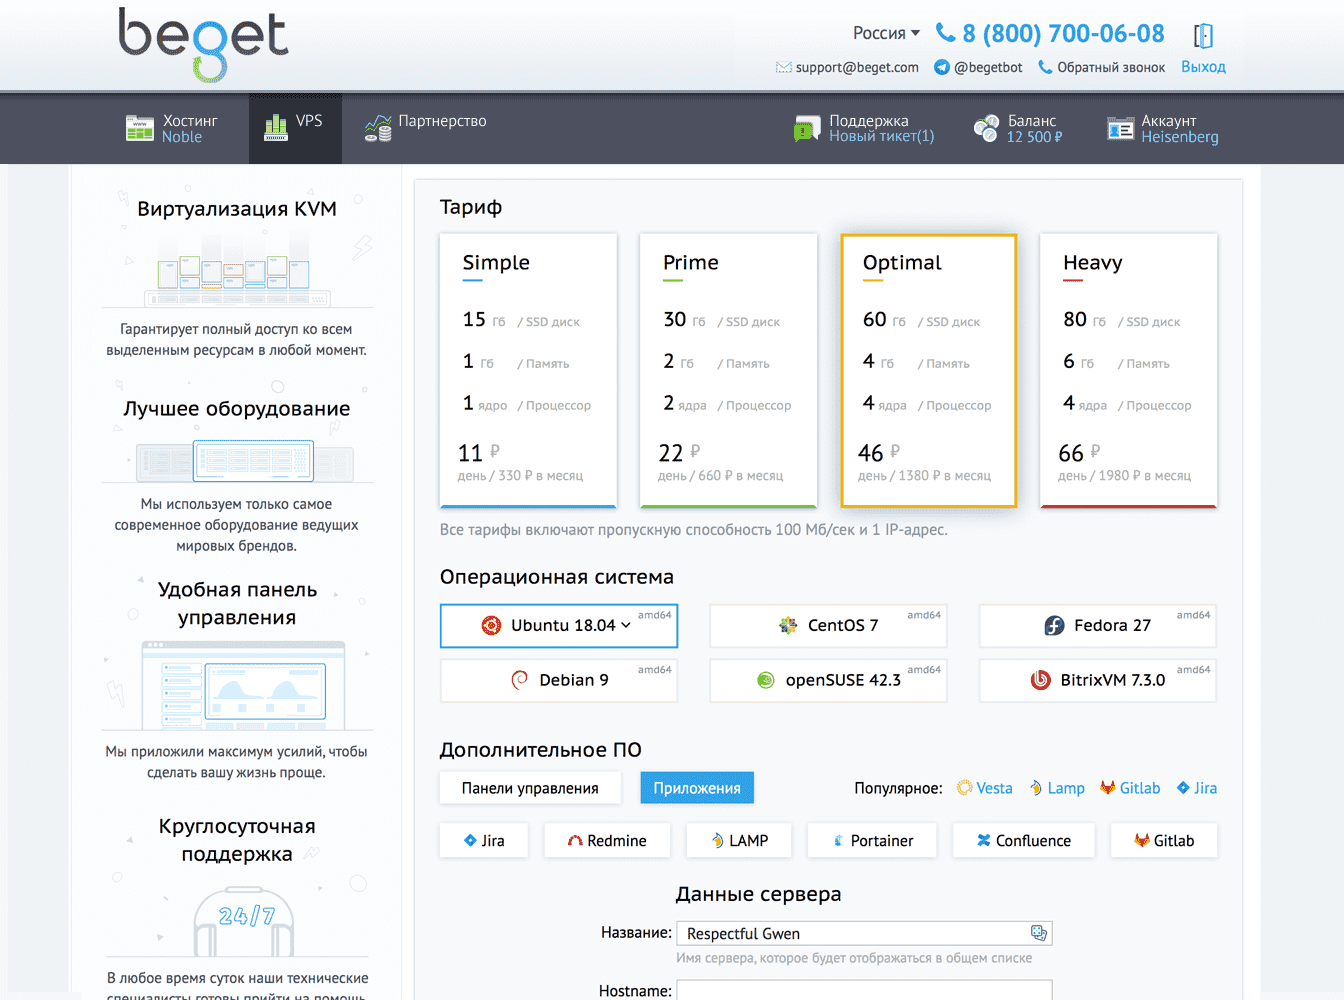Click the Виртуализация KVM illustration
Screen dimensions: 1344x1000
237,268
